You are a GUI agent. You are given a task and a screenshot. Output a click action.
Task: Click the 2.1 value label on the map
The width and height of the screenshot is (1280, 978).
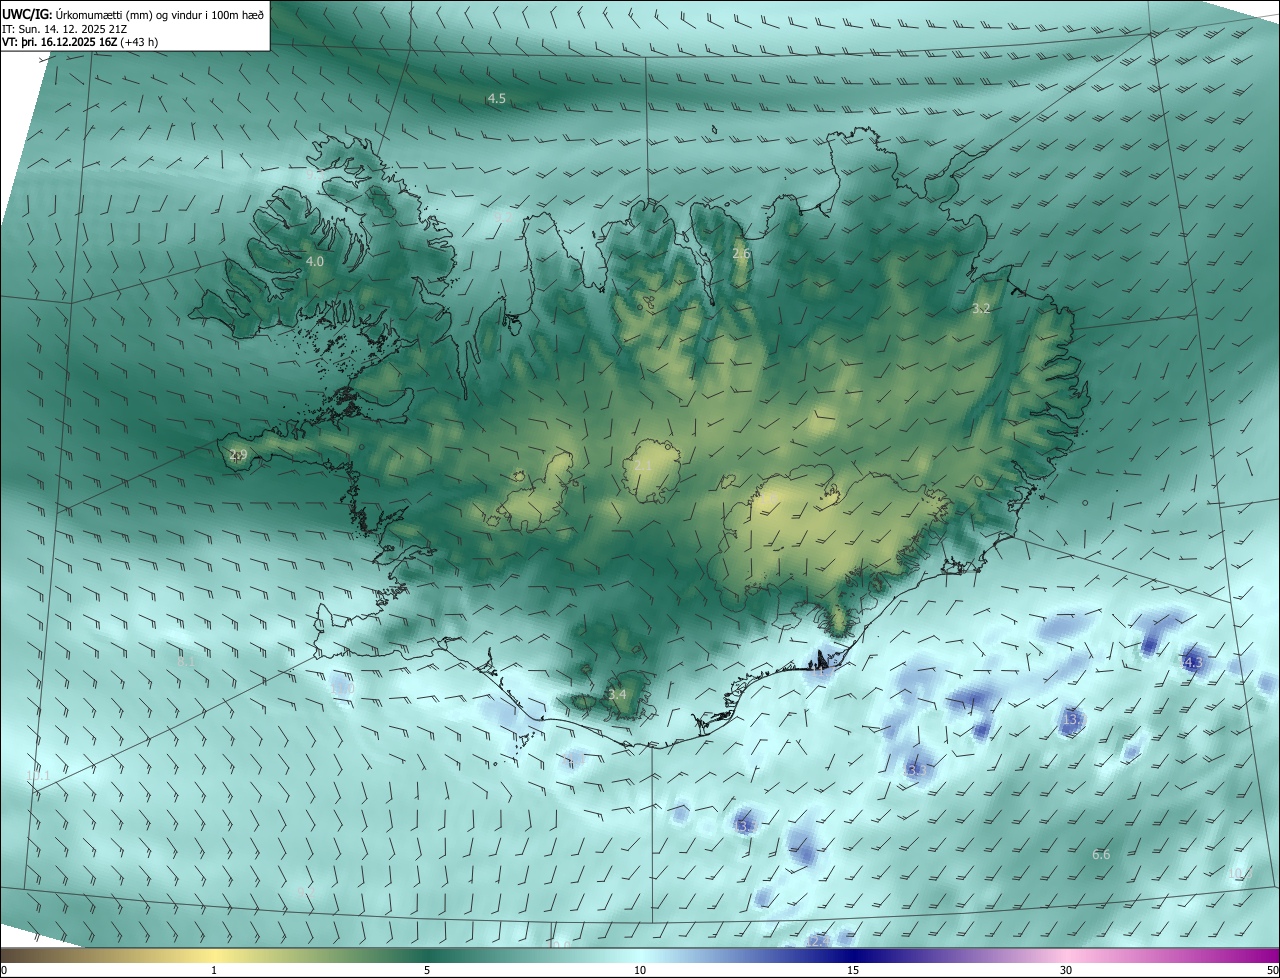[x=643, y=467]
